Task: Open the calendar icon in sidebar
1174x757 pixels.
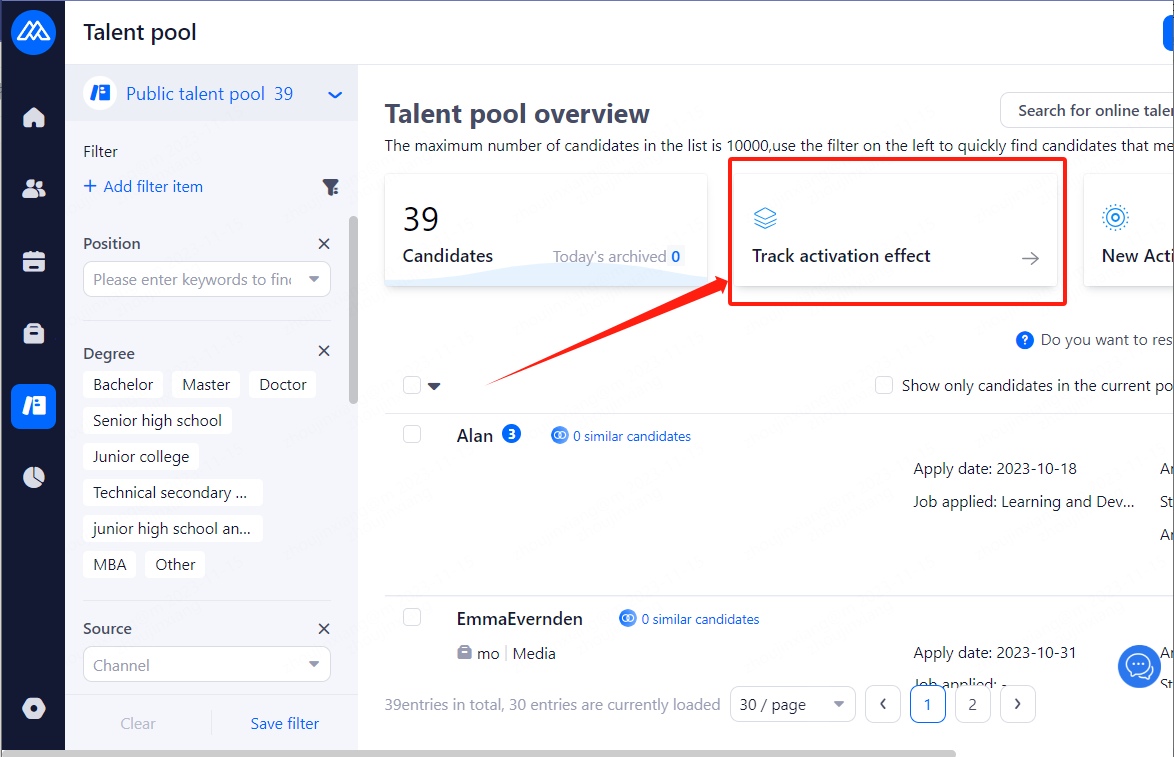Action: [x=34, y=262]
